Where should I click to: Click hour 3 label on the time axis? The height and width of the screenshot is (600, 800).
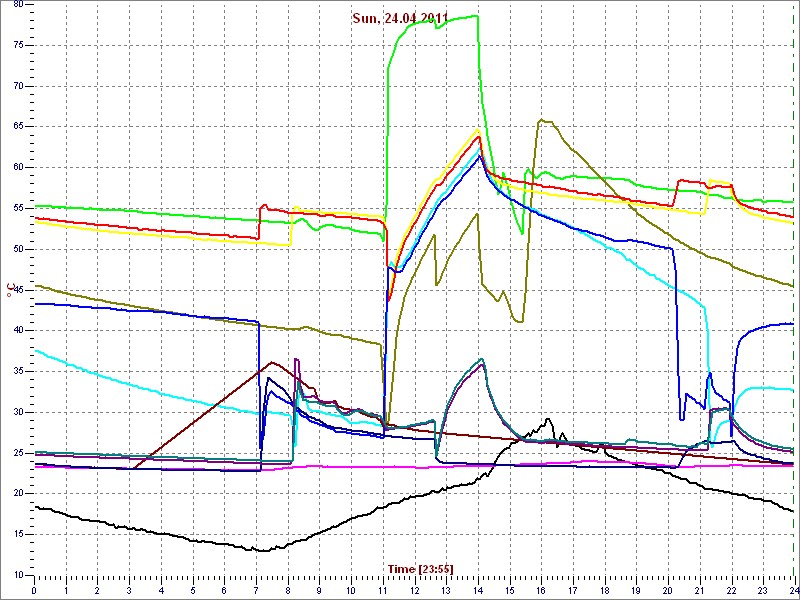pos(129,591)
